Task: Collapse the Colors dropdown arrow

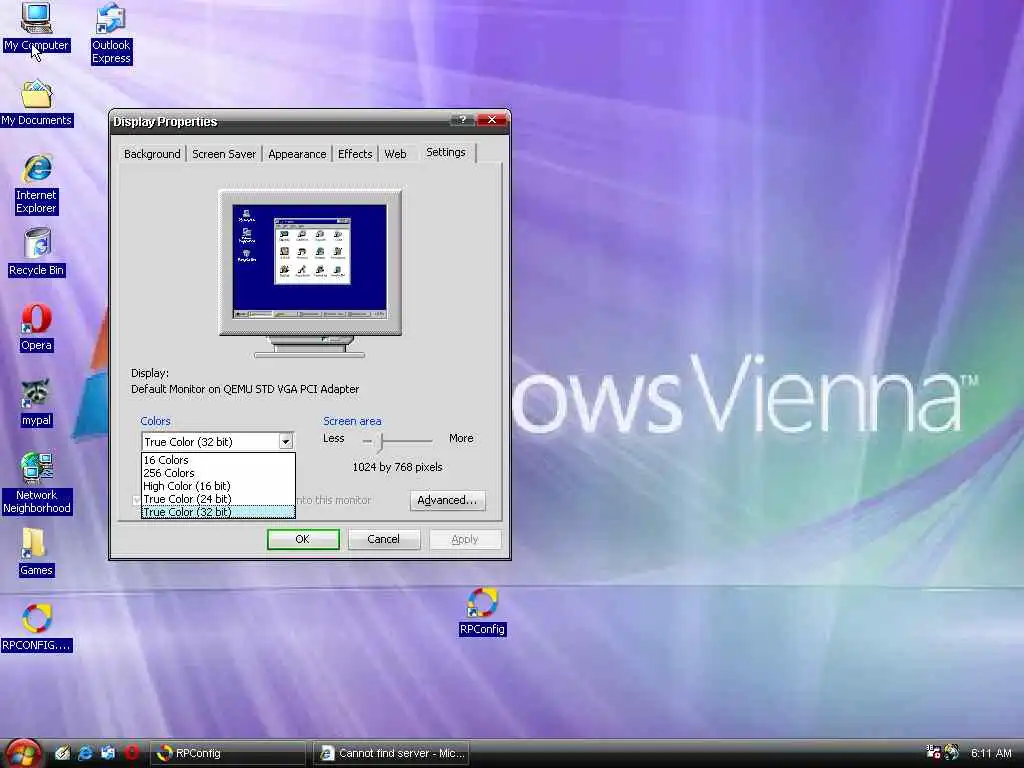Action: (285, 442)
